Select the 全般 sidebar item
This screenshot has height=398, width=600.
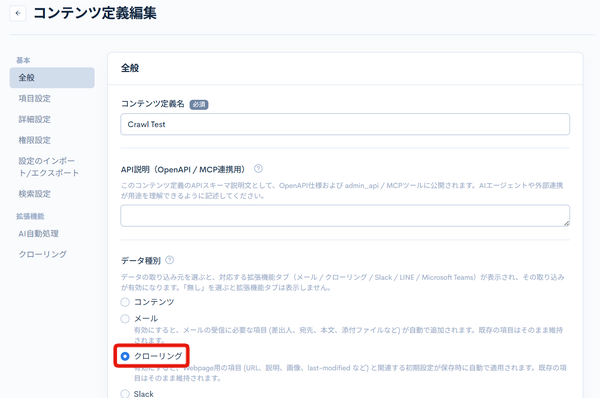click(x=52, y=78)
